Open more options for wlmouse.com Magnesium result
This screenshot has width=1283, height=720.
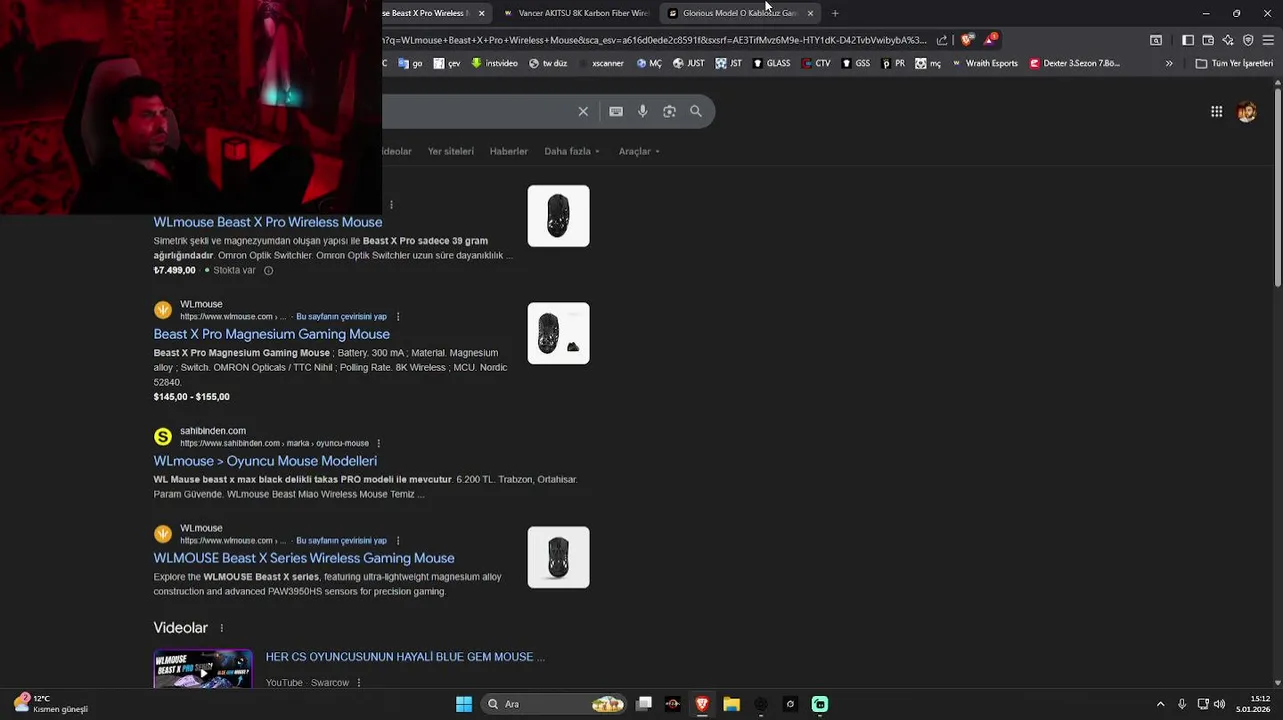tap(398, 317)
